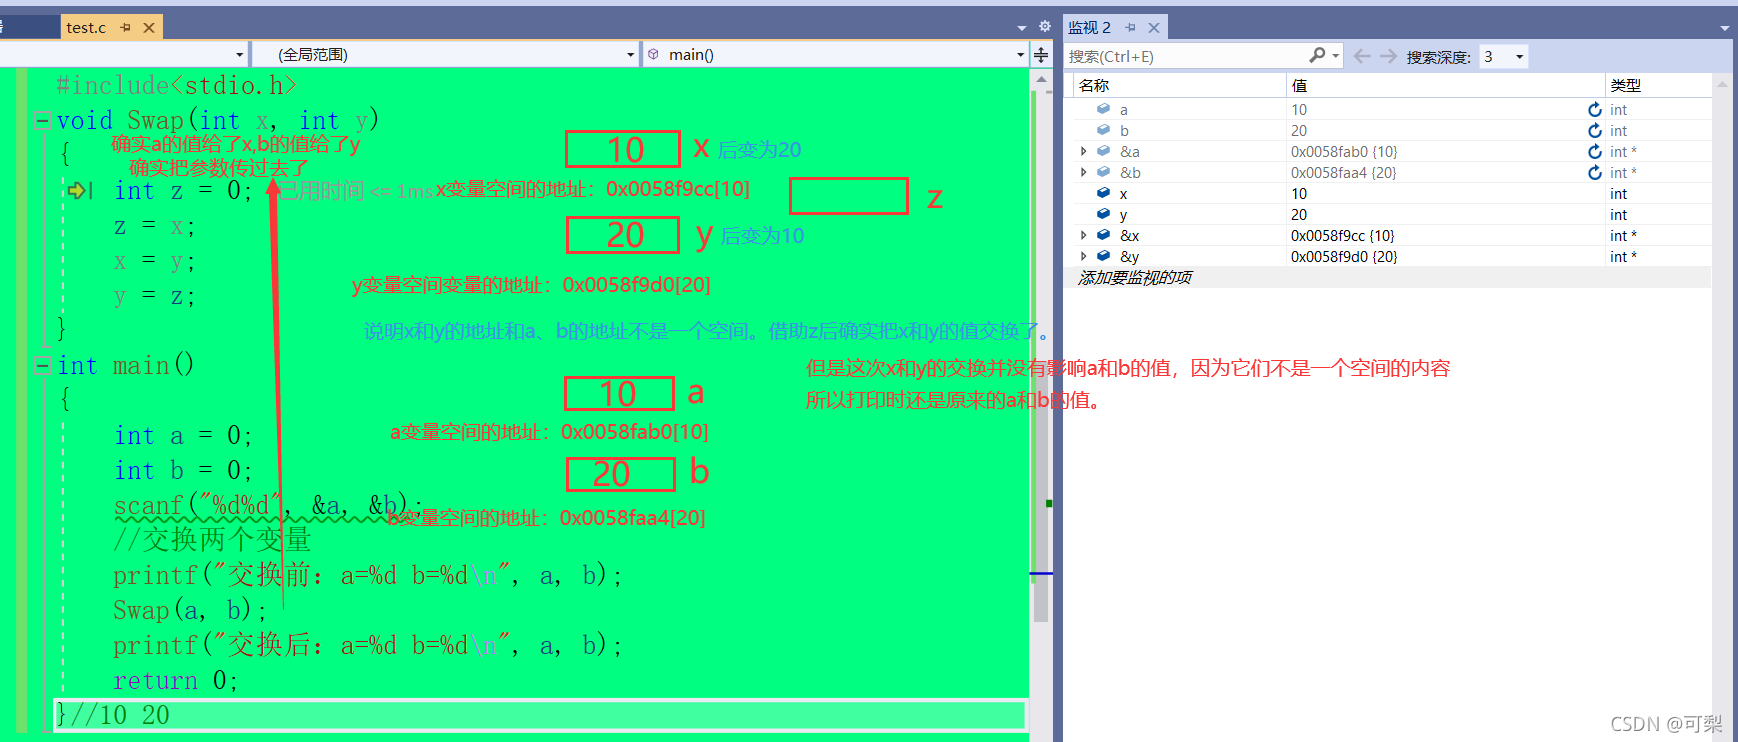
Task: Go to previous search result arrow
Action: (1362, 56)
